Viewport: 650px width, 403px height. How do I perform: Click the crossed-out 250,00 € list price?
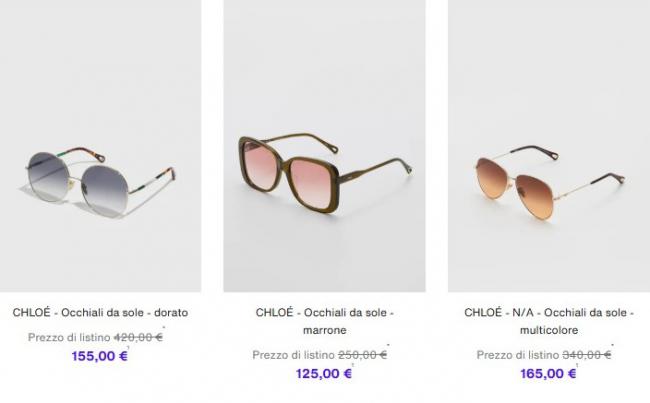coord(362,355)
